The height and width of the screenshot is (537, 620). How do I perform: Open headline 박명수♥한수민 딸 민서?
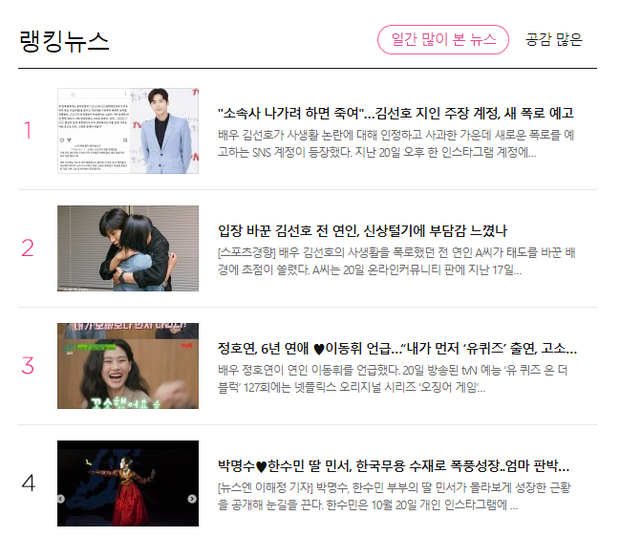click(394, 466)
